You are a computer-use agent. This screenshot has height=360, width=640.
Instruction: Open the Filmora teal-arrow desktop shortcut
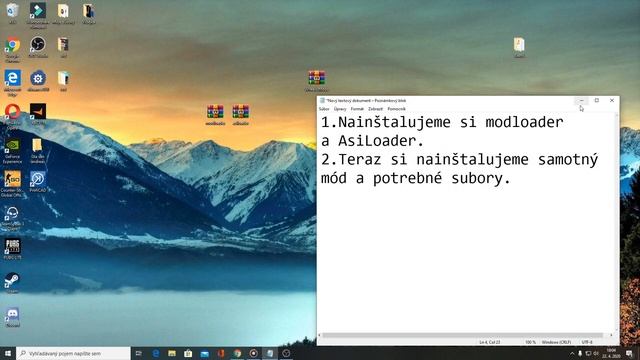coord(38,15)
